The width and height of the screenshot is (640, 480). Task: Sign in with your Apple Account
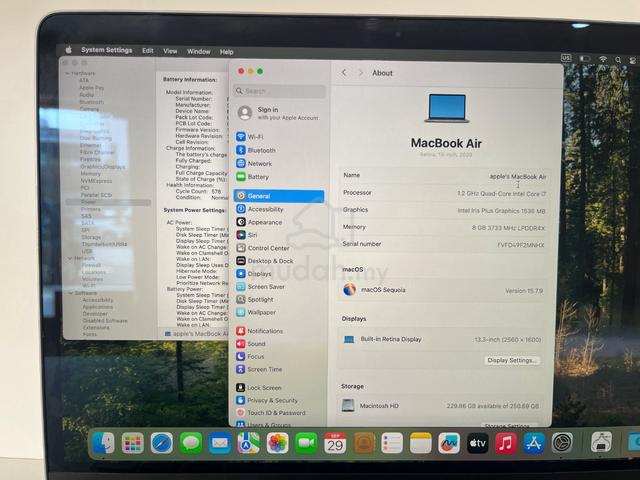point(279,113)
